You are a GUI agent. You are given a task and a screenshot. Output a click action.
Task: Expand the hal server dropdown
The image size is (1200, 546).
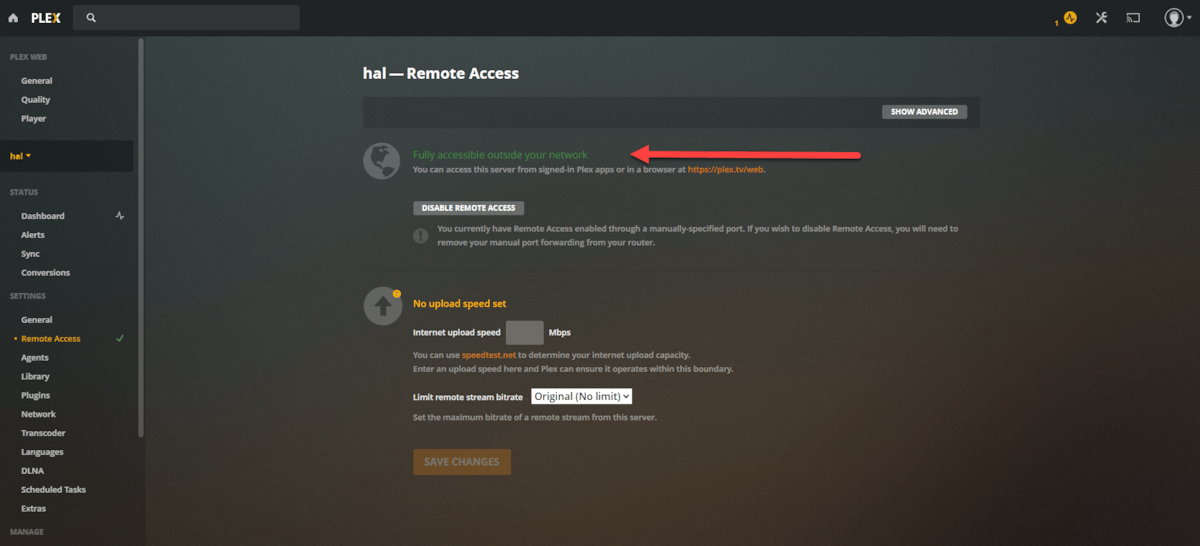(21, 156)
